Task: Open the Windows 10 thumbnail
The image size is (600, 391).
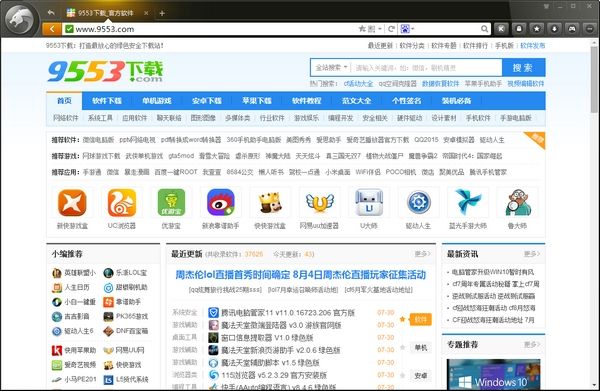Action: 494,374
